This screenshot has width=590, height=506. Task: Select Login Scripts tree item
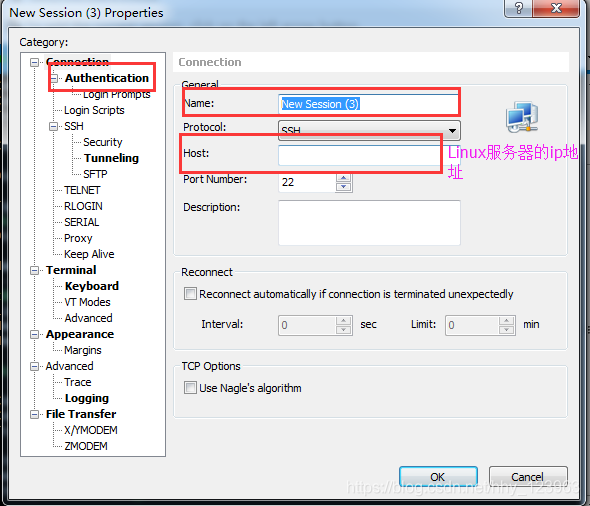[x=94, y=110]
